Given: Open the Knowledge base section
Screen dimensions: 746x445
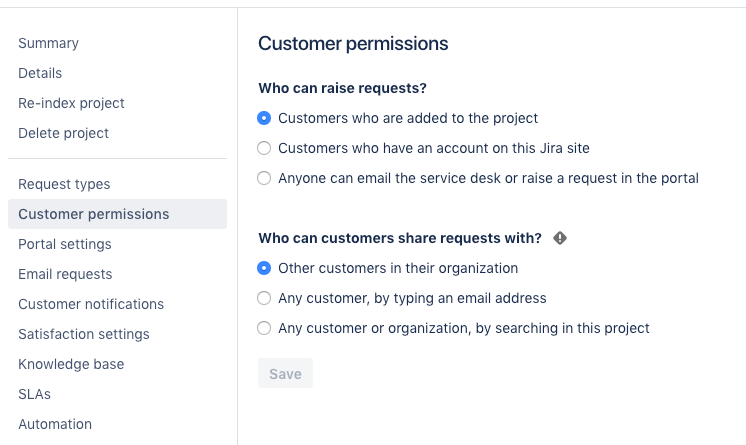Looking at the screenshot, I should point(71,364).
